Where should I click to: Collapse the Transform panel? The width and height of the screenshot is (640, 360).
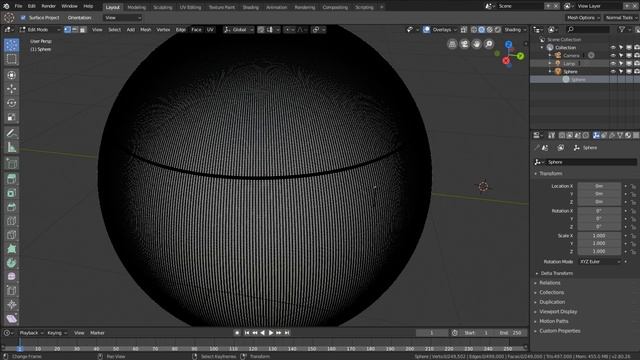tap(550, 173)
